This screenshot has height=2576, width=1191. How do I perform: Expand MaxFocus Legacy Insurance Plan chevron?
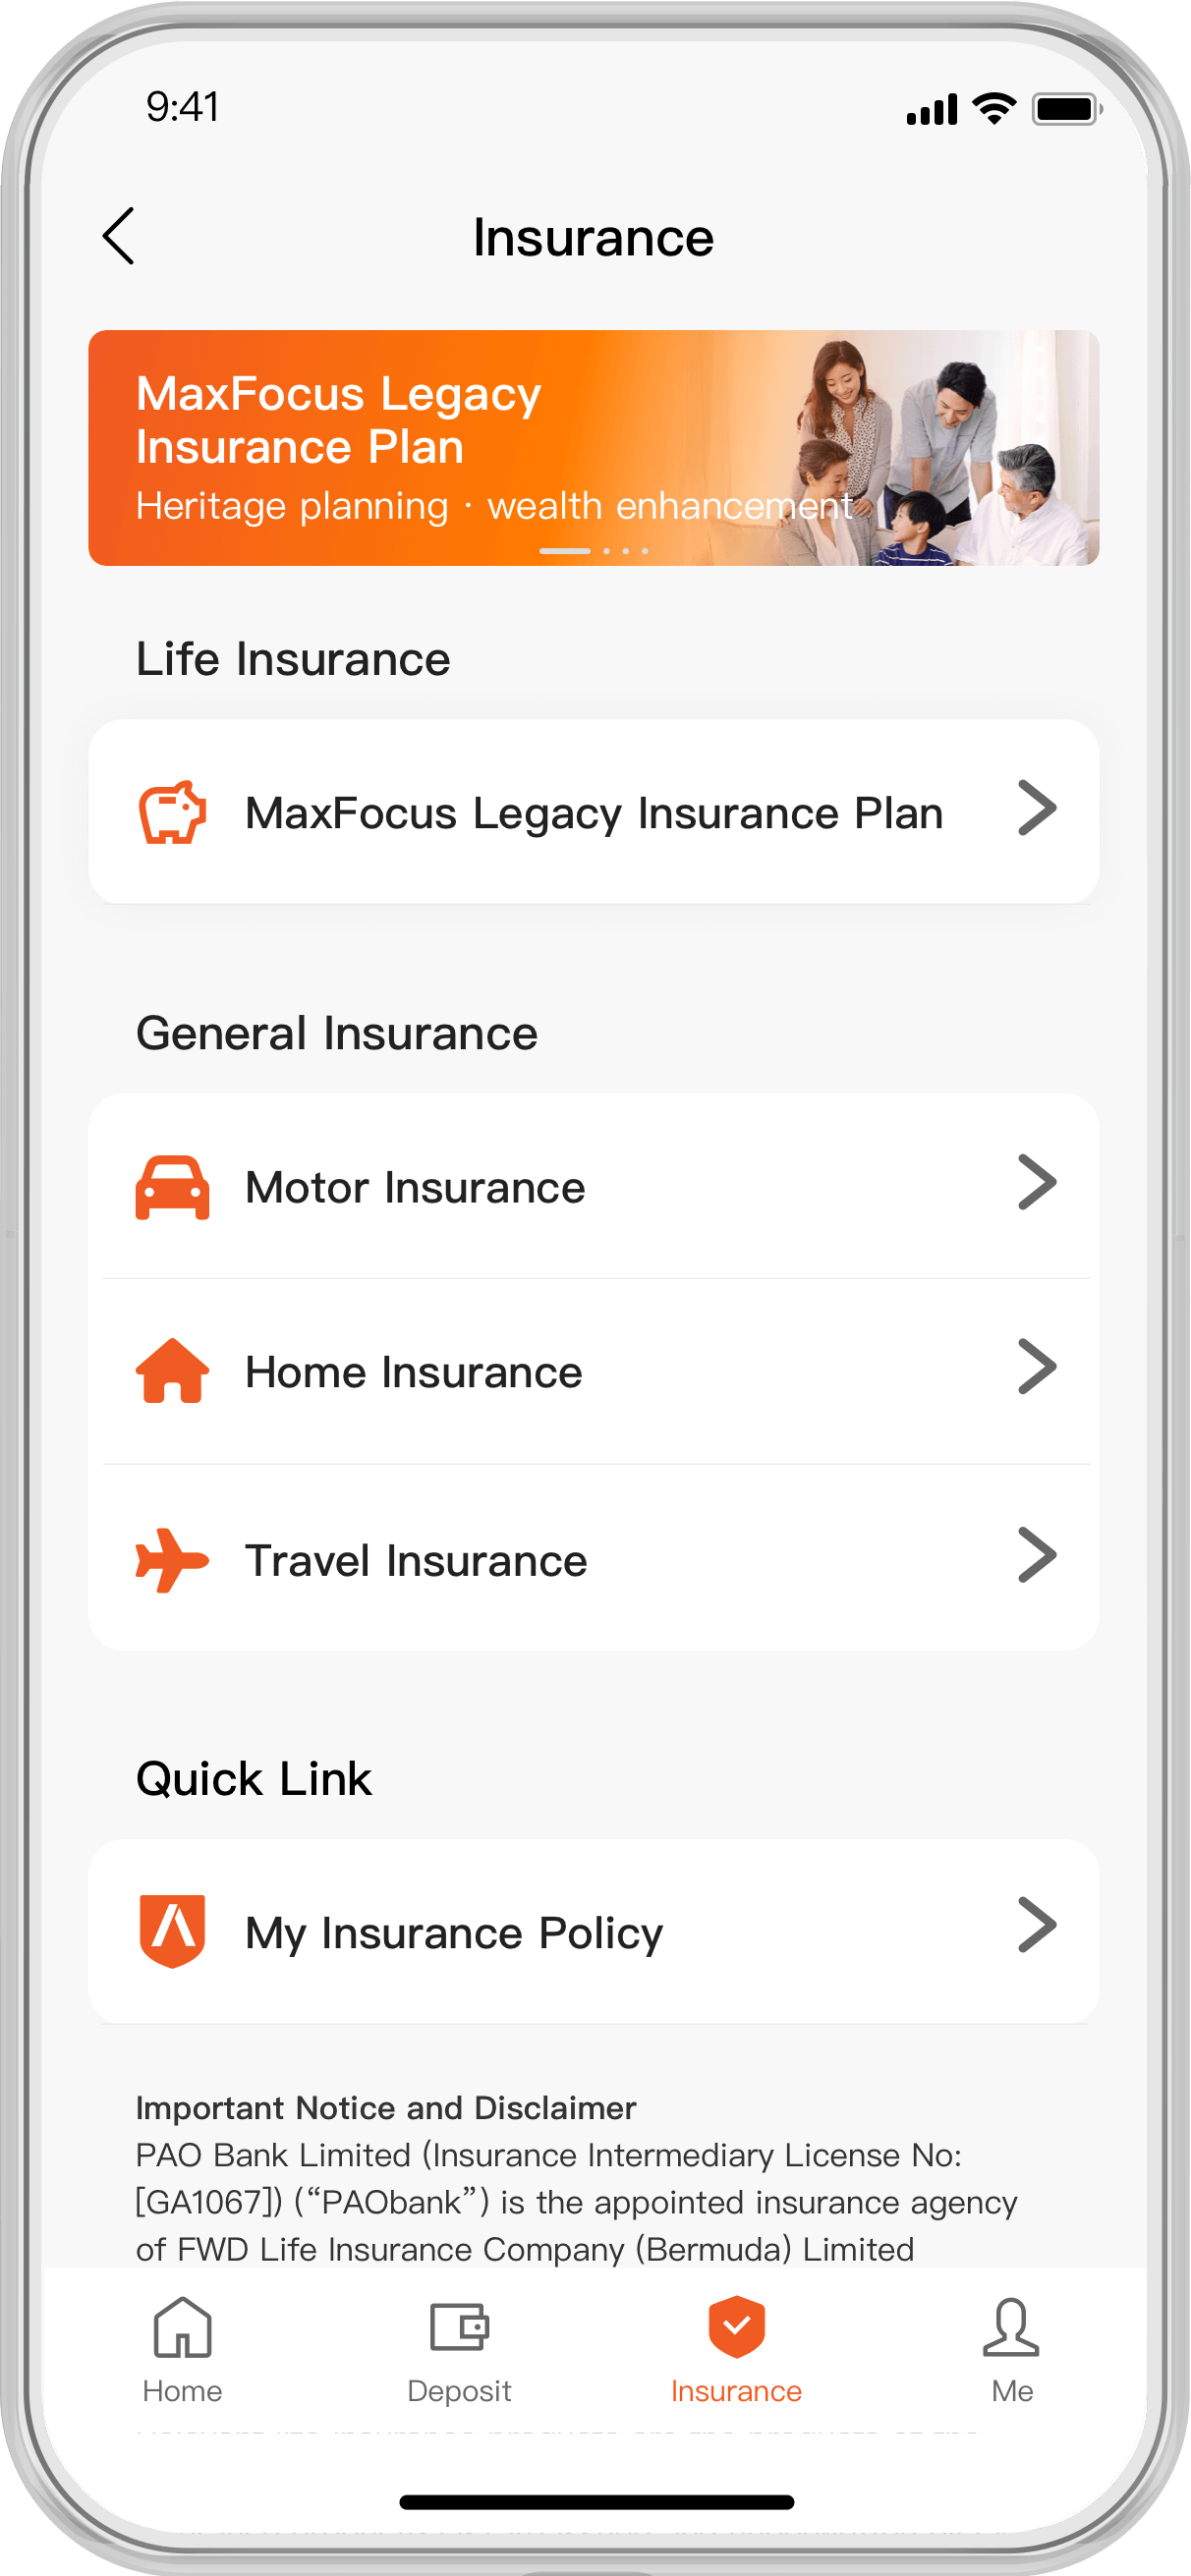coord(1037,808)
